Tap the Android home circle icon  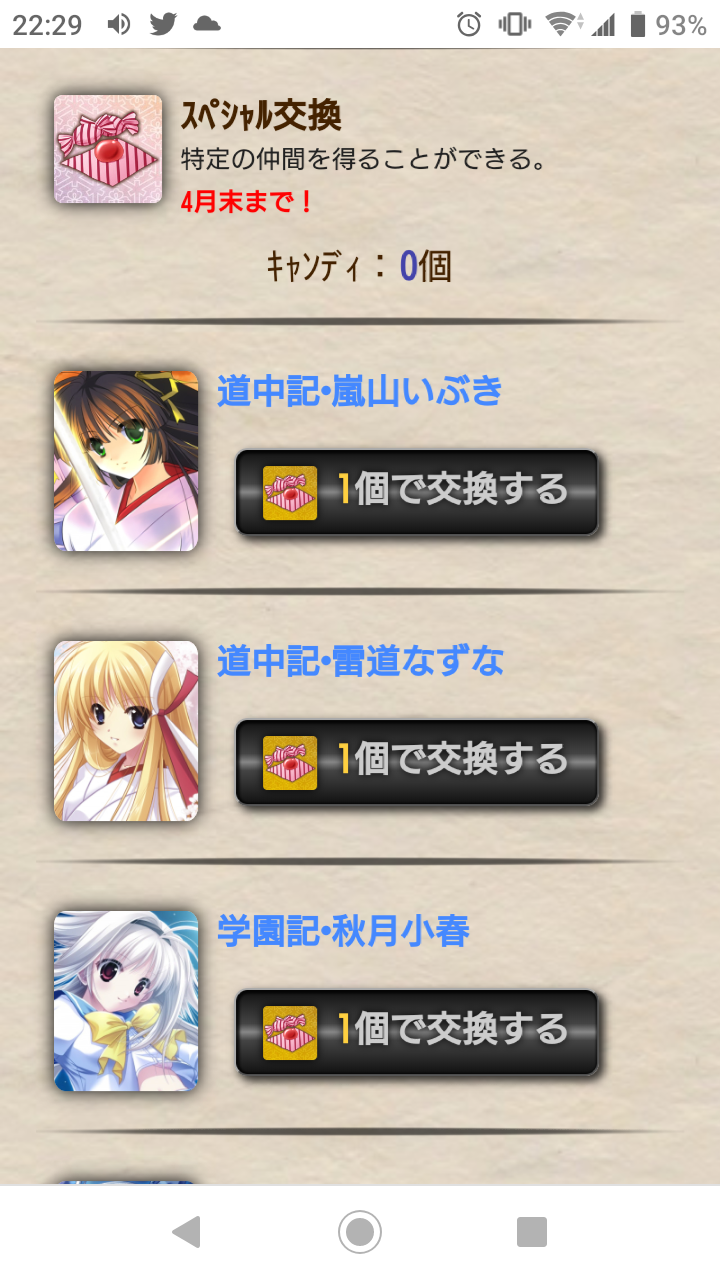(360, 1232)
